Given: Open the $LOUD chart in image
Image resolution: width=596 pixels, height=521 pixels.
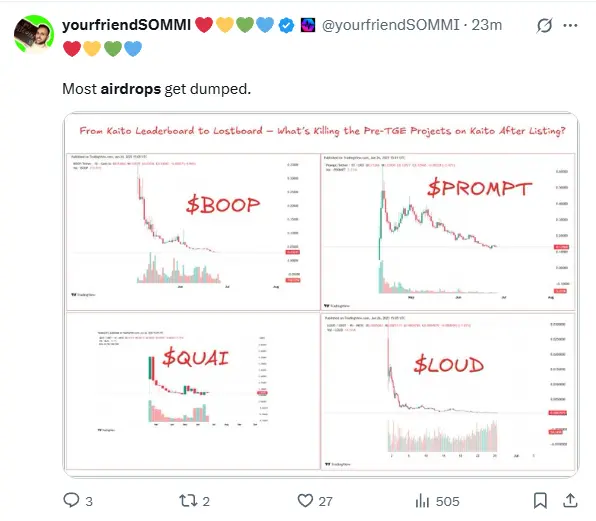Looking at the screenshot, I should click(x=448, y=391).
